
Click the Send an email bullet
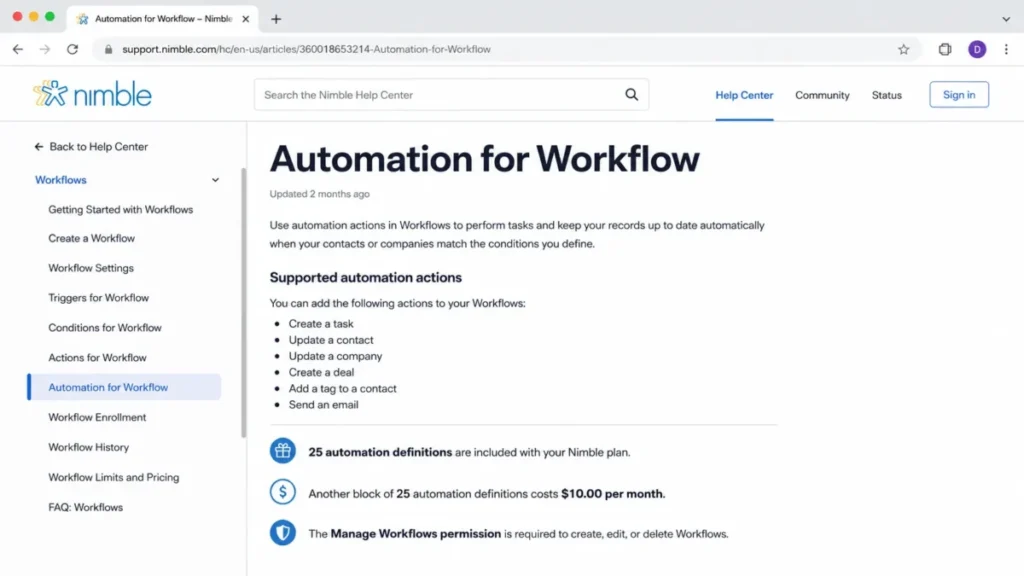pyautogui.click(x=323, y=405)
